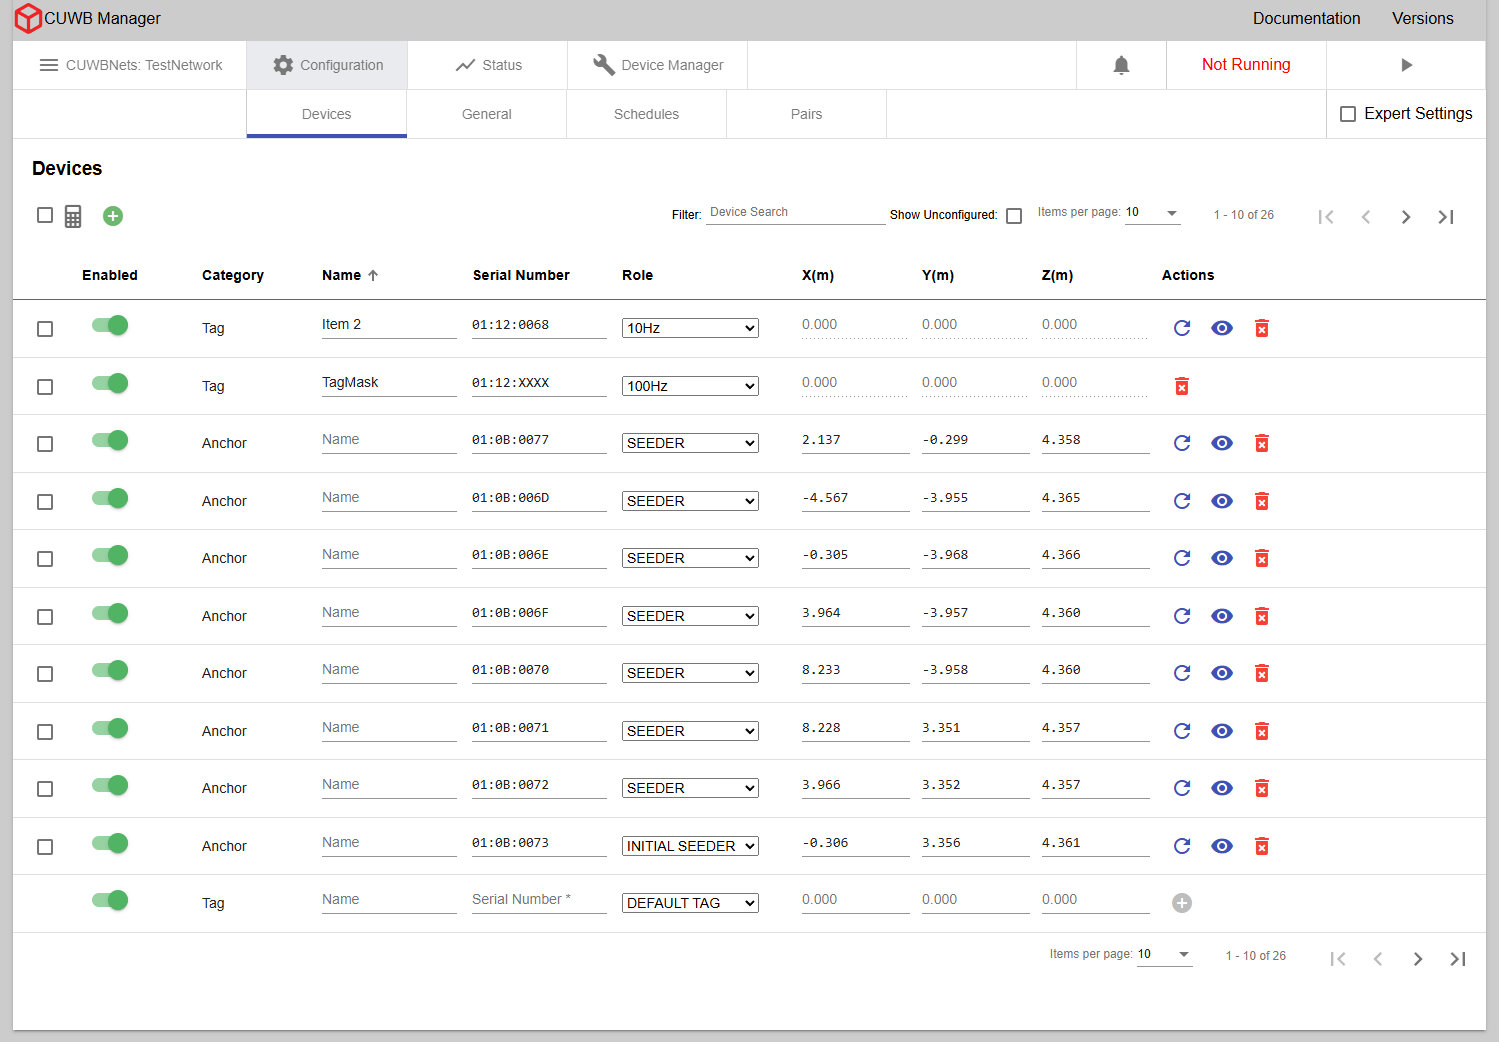Viewport: 1499px width, 1042px height.
Task: View anchor 01:0B:006E with the eye icon
Action: (1222, 558)
